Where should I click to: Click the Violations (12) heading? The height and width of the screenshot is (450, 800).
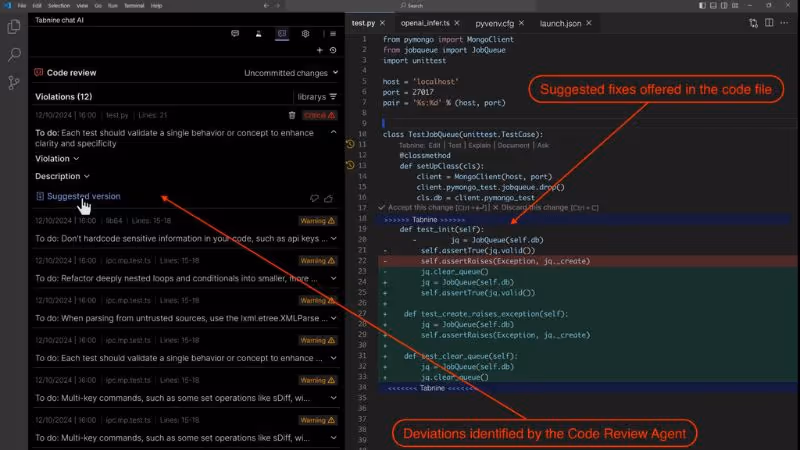(x=63, y=96)
